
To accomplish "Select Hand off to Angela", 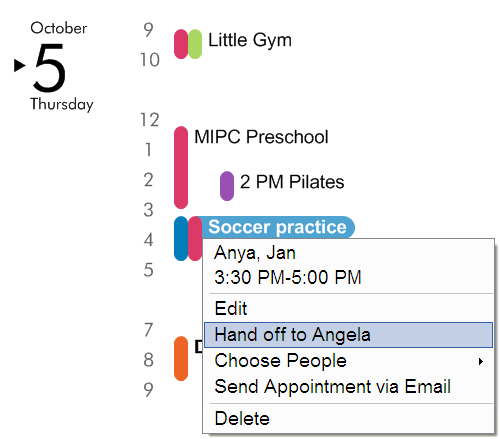I will [x=348, y=335].
